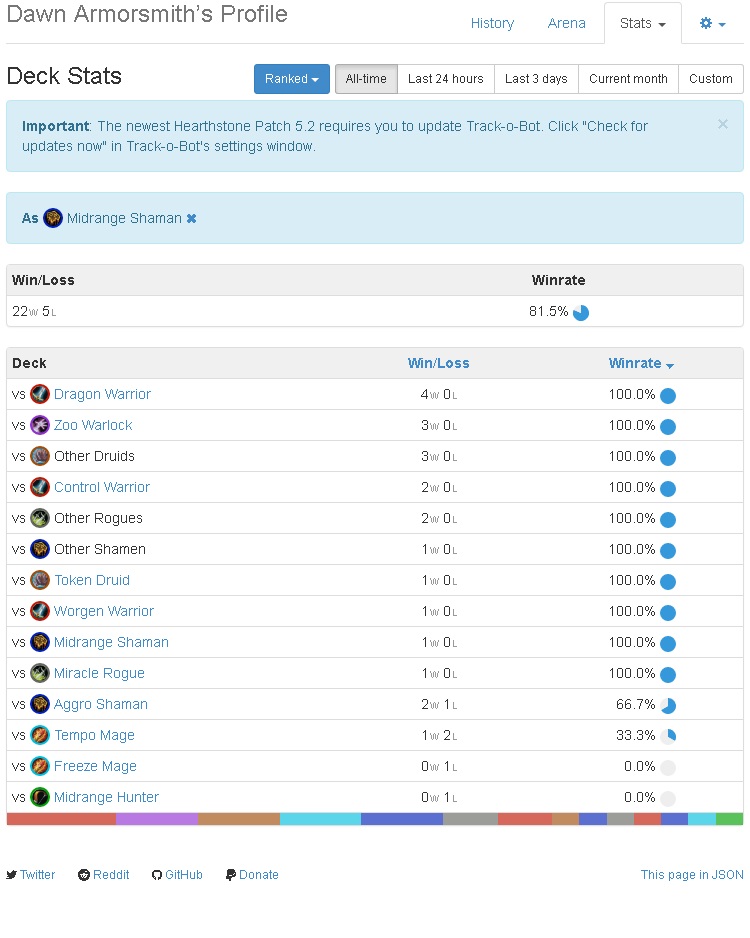The image size is (750, 938).
Task: Dismiss the Hearthstone patch notice
Action: [x=723, y=125]
